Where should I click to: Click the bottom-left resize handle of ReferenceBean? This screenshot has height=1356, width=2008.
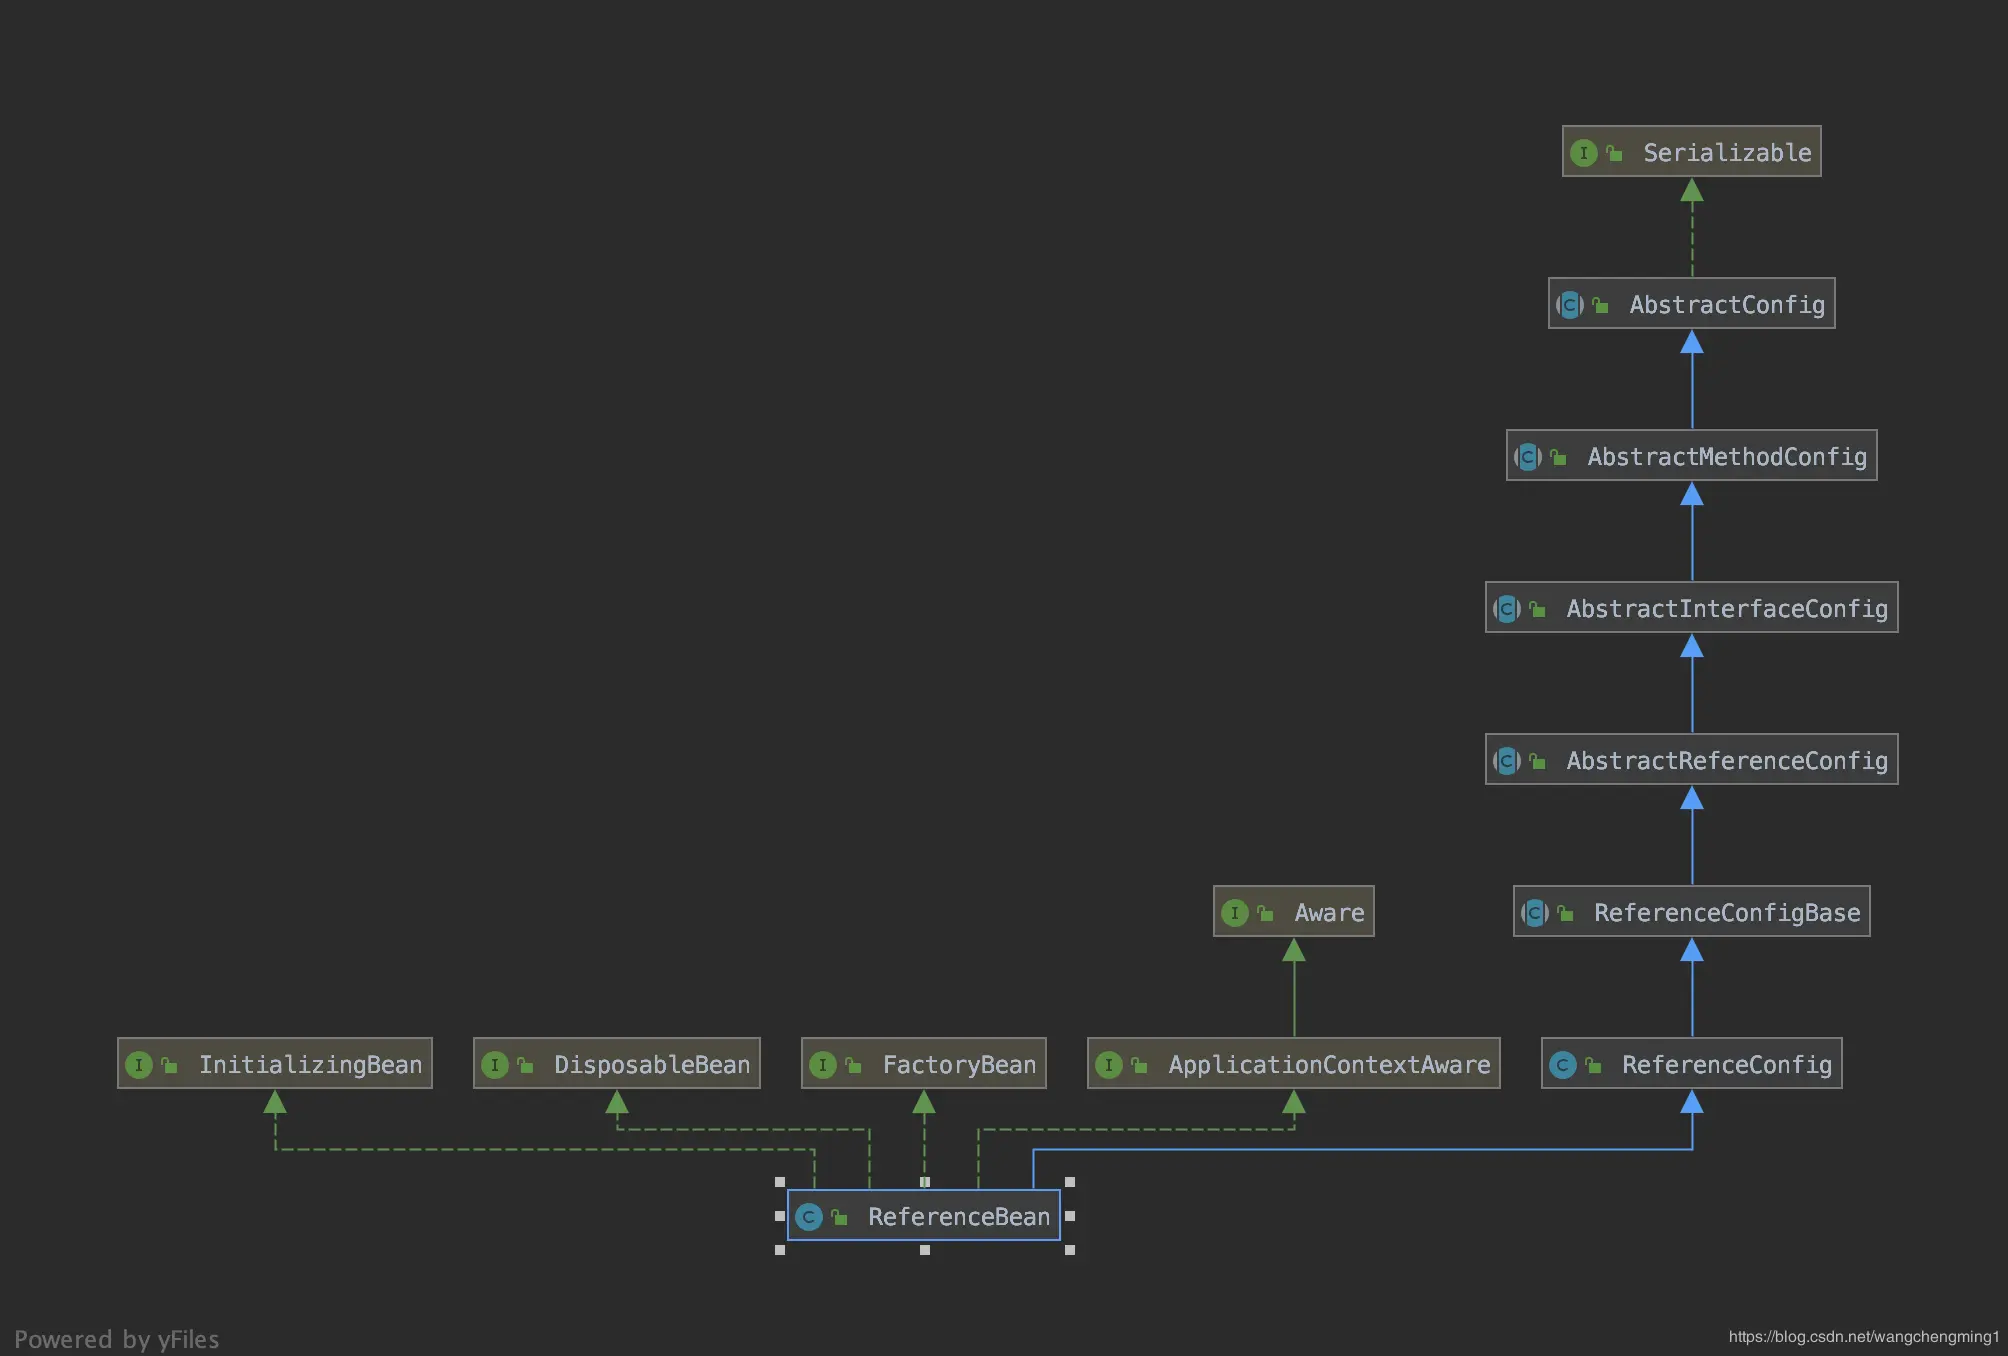tap(780, 1250)
